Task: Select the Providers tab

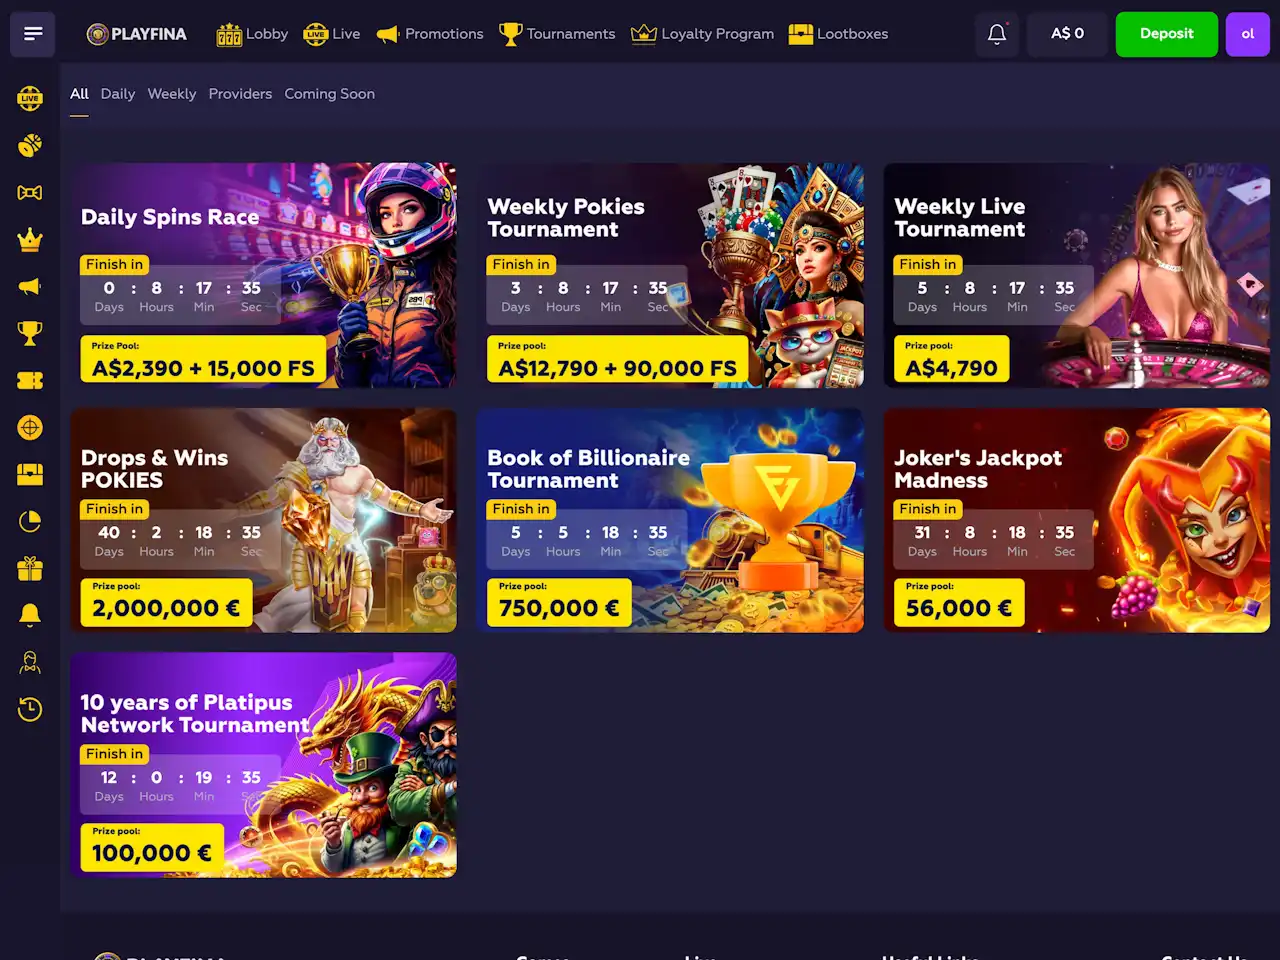Action: [240, 94]
